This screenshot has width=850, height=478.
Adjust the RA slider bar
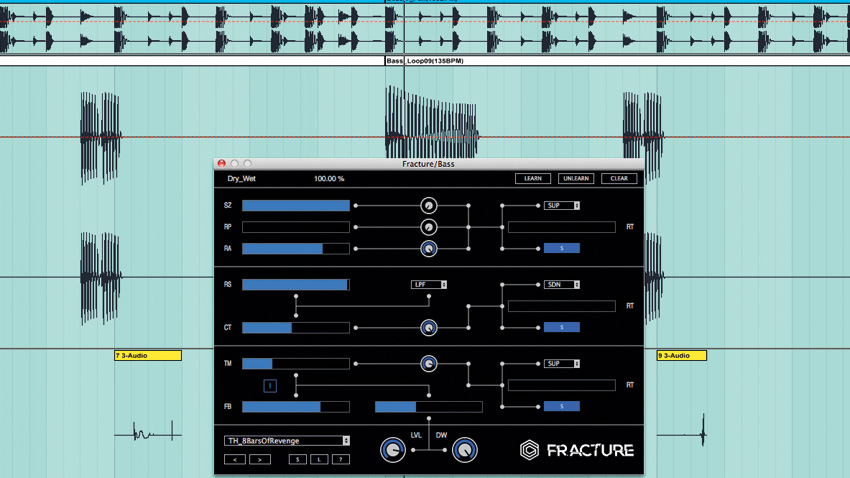(x=295, y=249)
